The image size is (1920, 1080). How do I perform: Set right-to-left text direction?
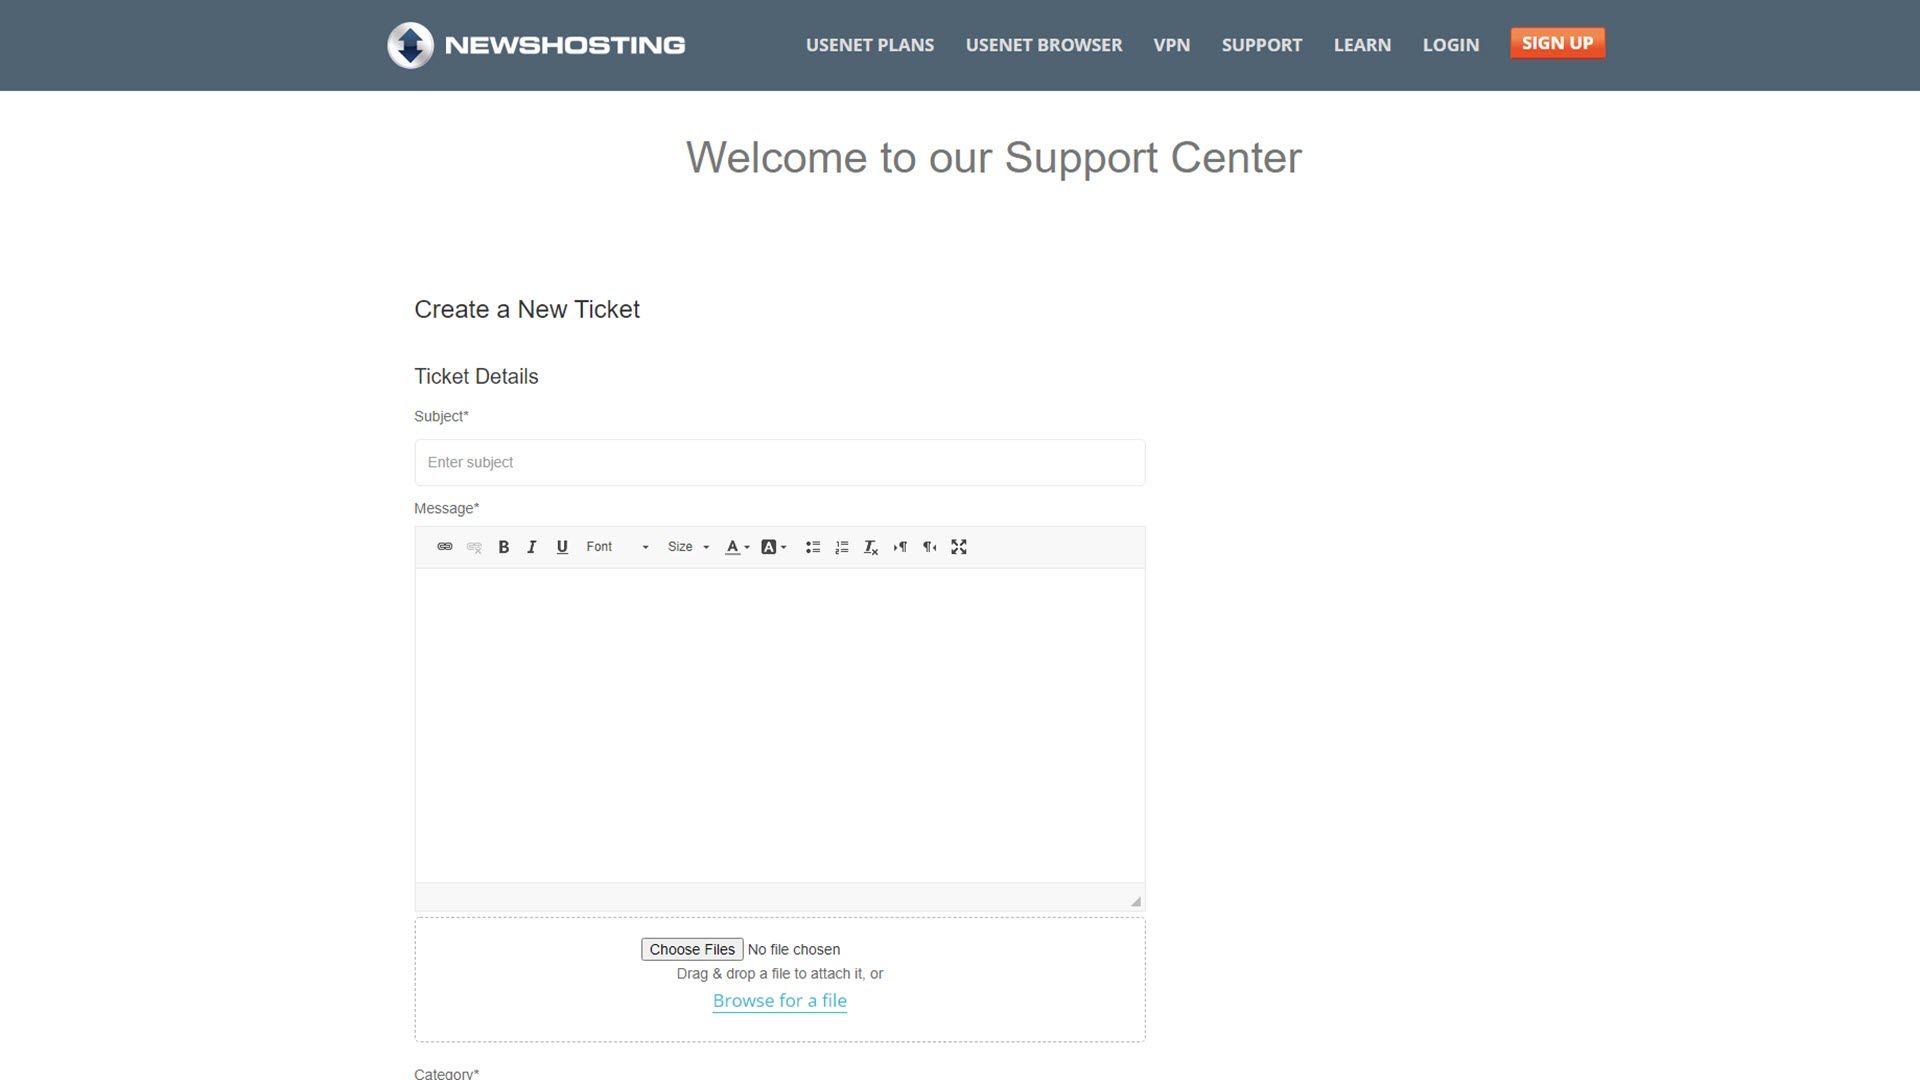[930, 547]
